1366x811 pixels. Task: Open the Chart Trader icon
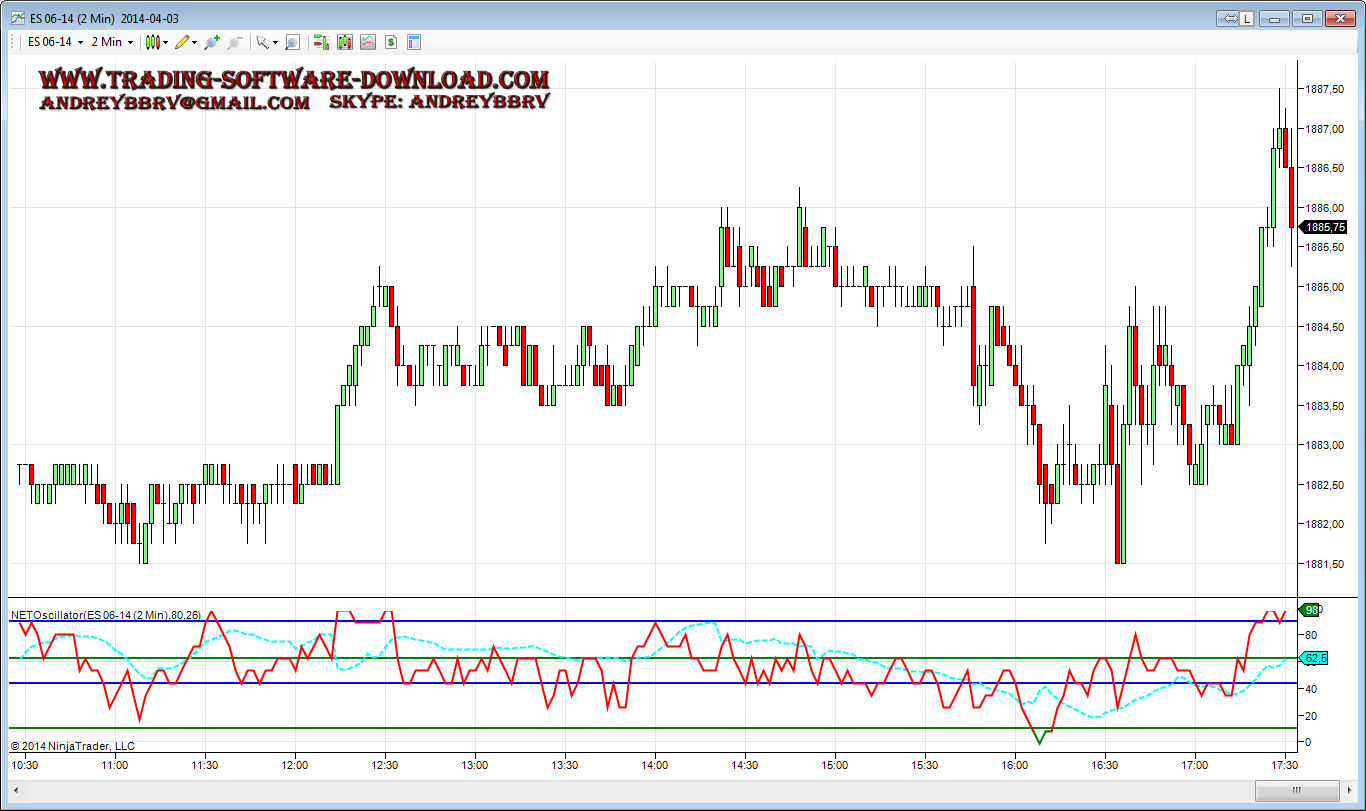[x=321, y=42]
